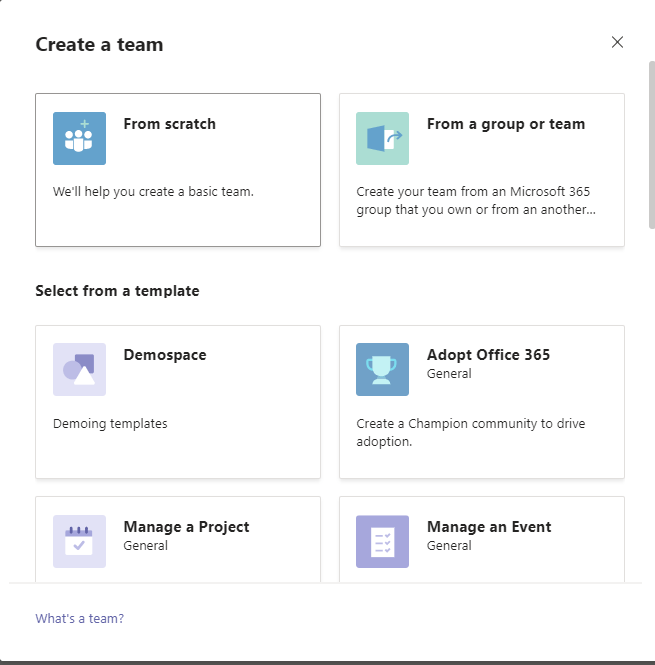Select the From scratch title
Viewport: 655px width, 665px height.
click(169, 124)
